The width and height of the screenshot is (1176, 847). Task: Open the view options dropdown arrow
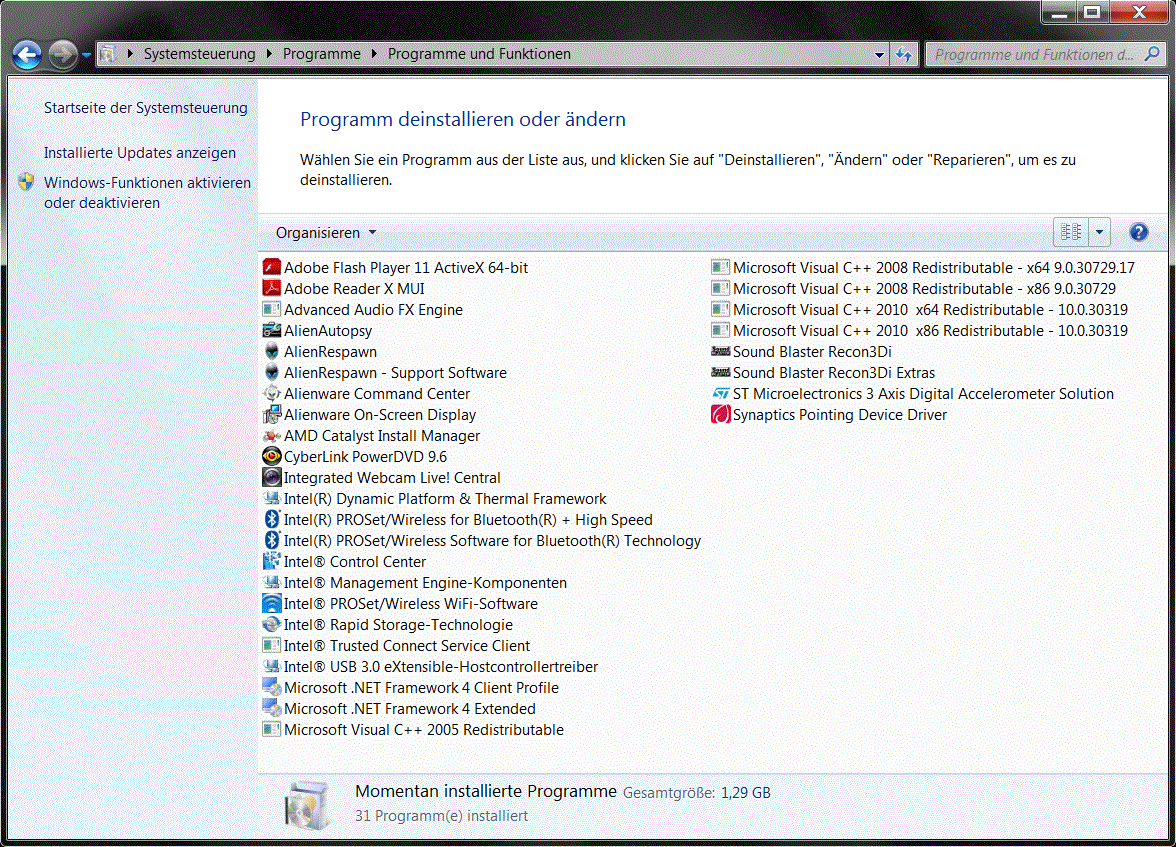click(1099, 233)
